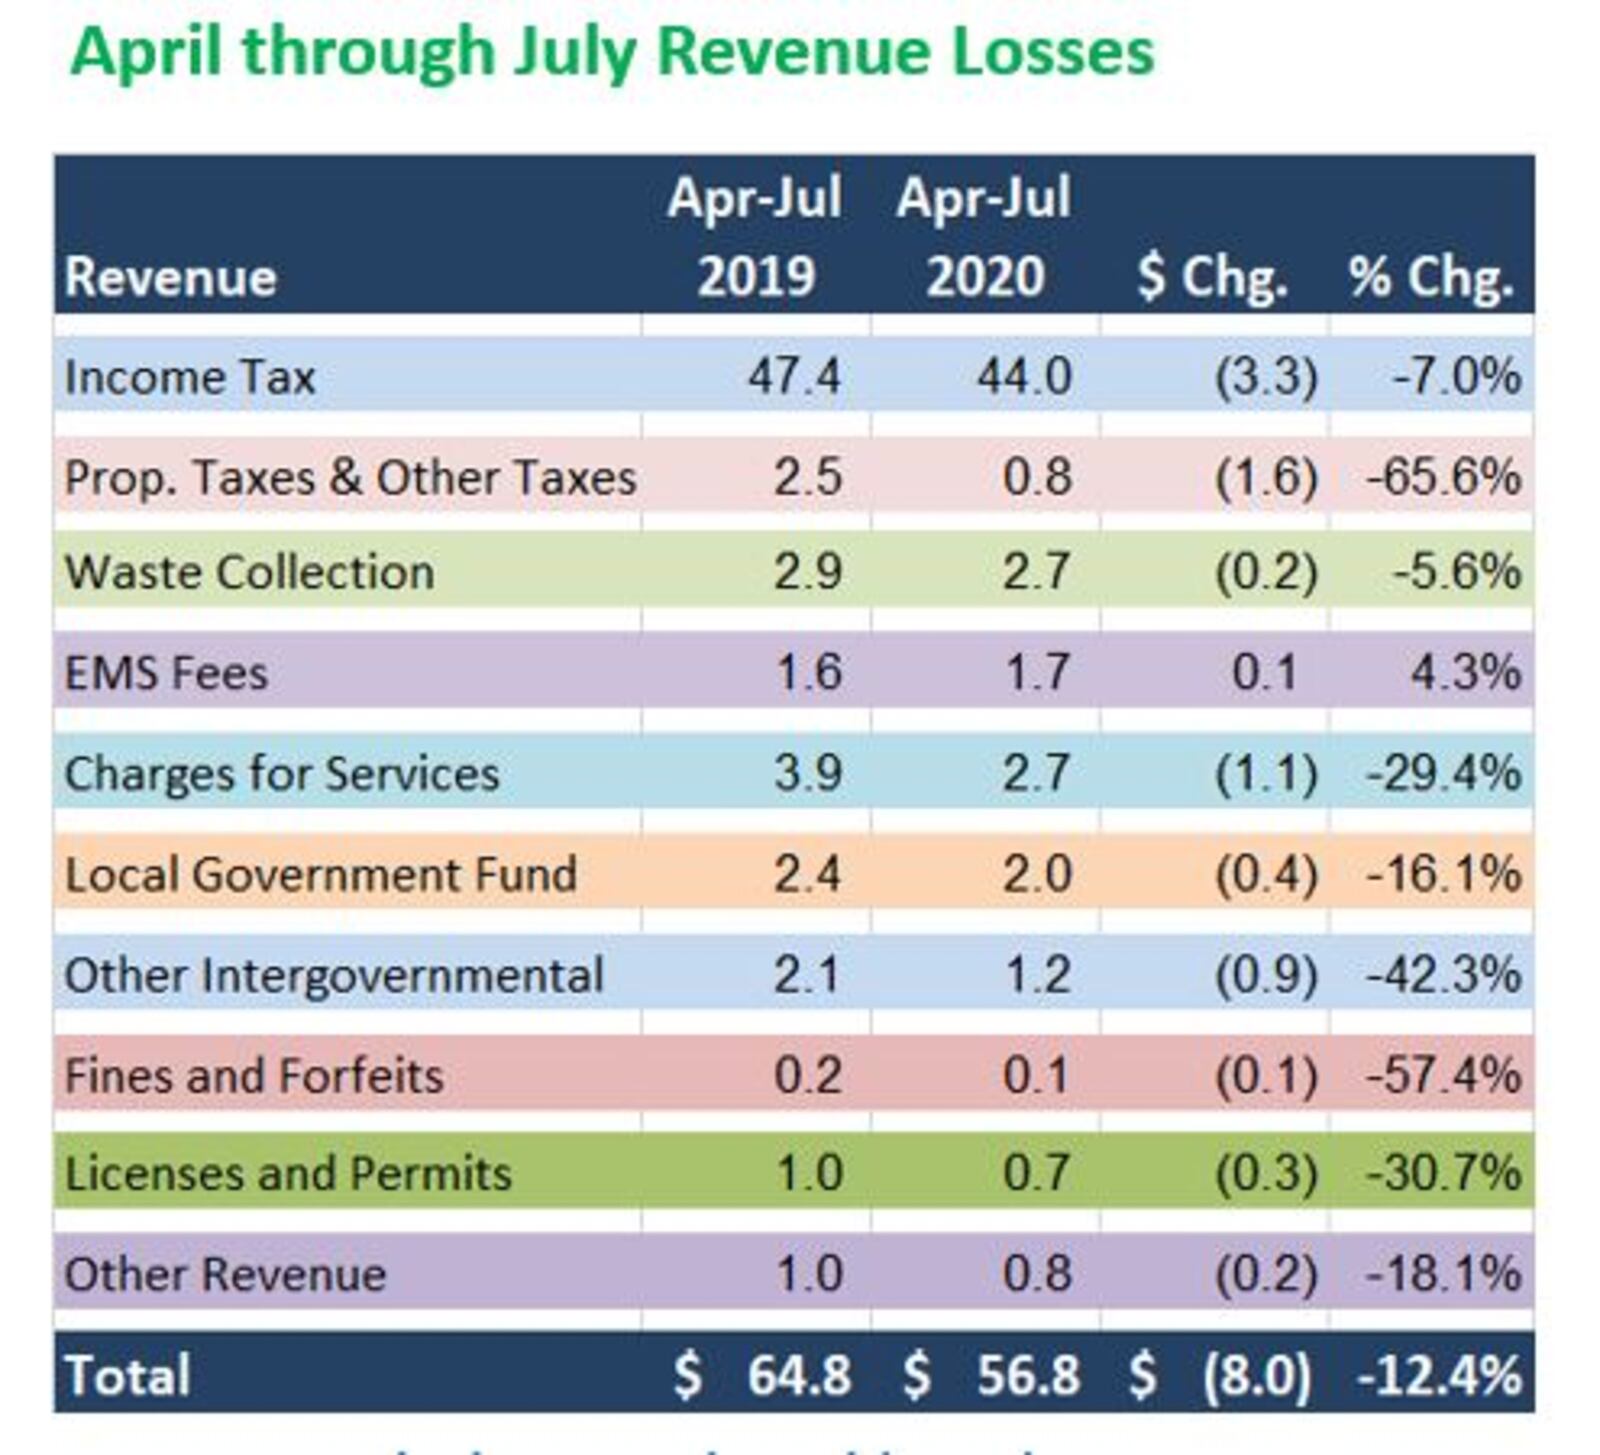
Task: Click the 'Licenses and Permits' row label
Action: [x=288, y=1174]
